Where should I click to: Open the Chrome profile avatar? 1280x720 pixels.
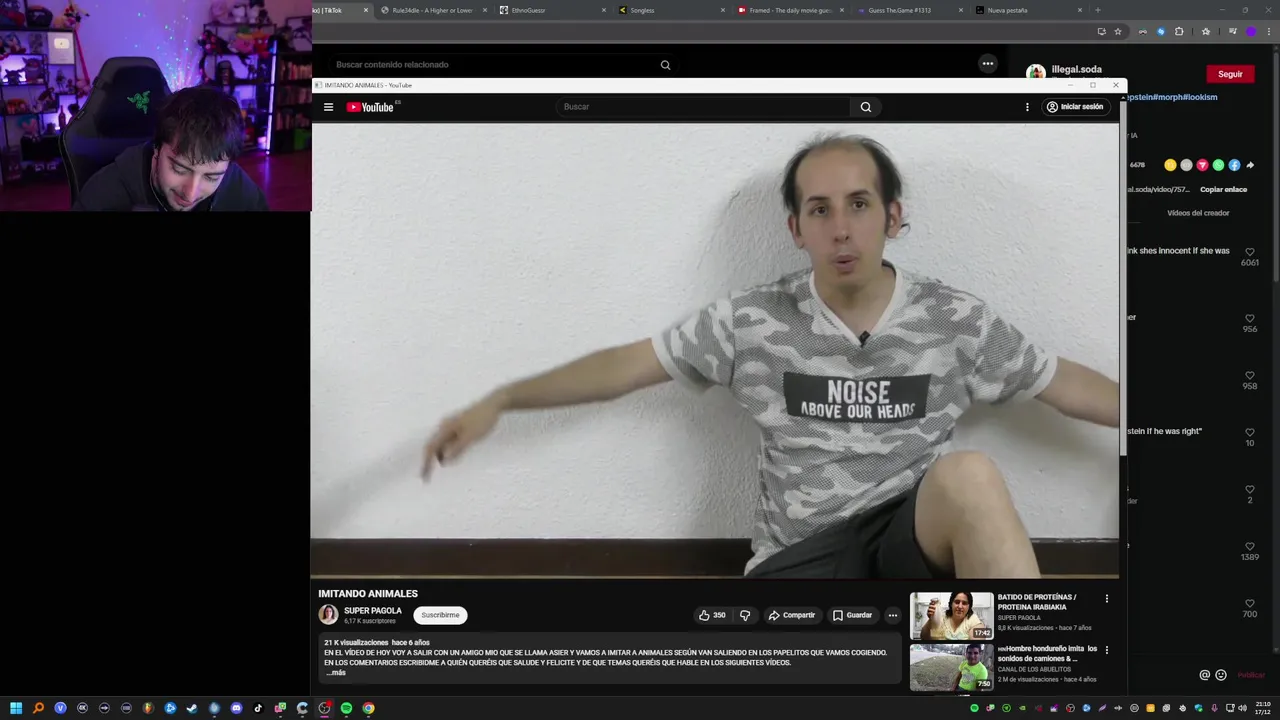1251,32
